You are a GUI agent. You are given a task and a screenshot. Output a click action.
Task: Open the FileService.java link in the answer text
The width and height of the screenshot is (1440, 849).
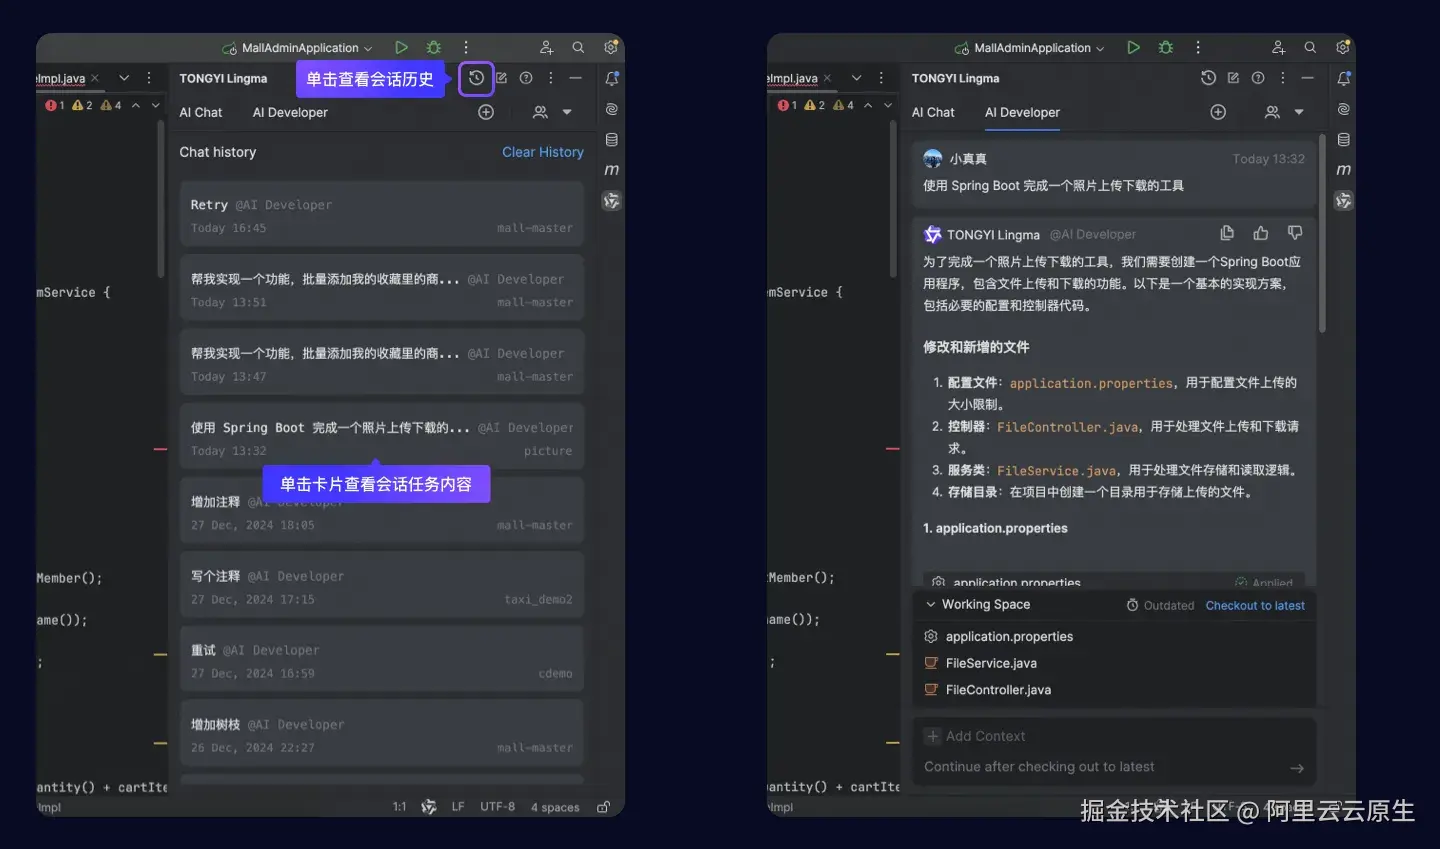click(1057, 471)
